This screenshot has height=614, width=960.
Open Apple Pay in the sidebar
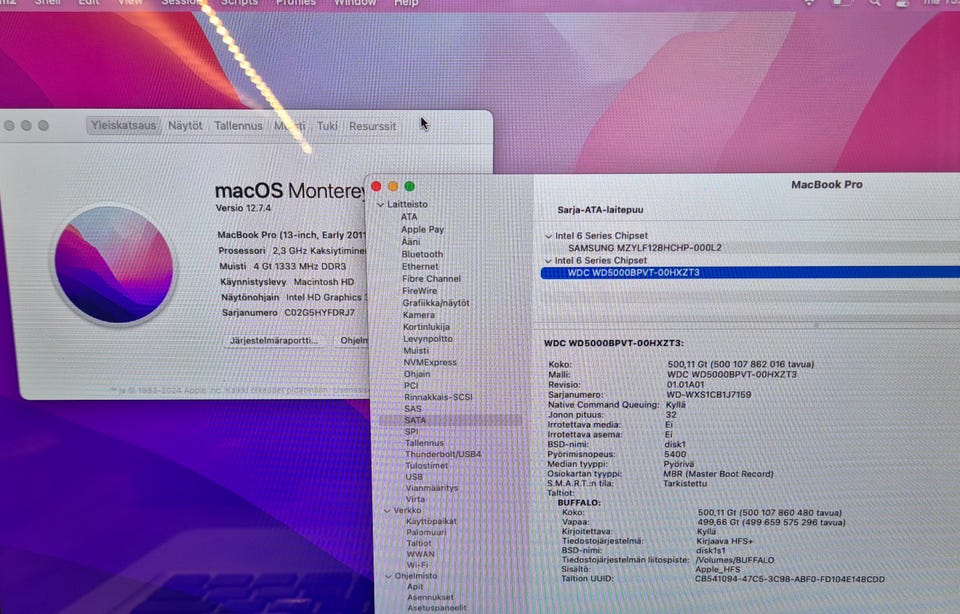422,229
